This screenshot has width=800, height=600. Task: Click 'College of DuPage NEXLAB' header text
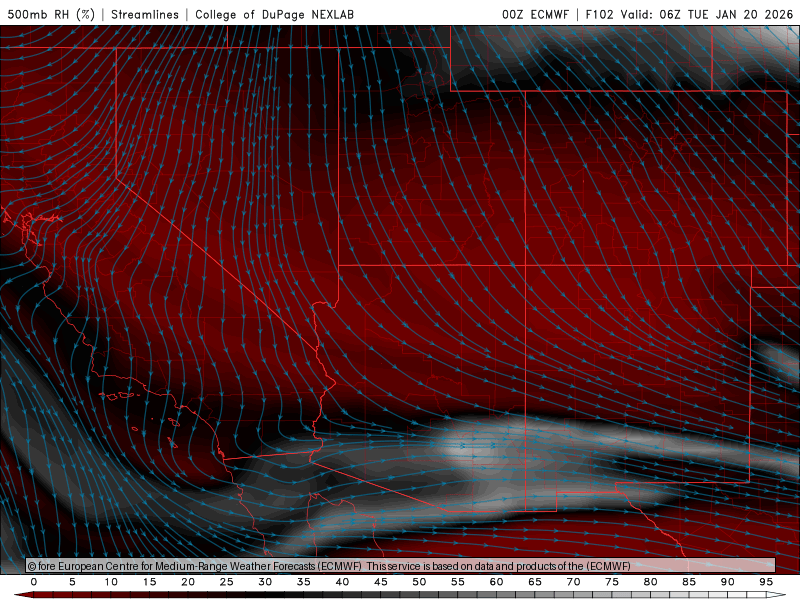click(x=274, y=14)
